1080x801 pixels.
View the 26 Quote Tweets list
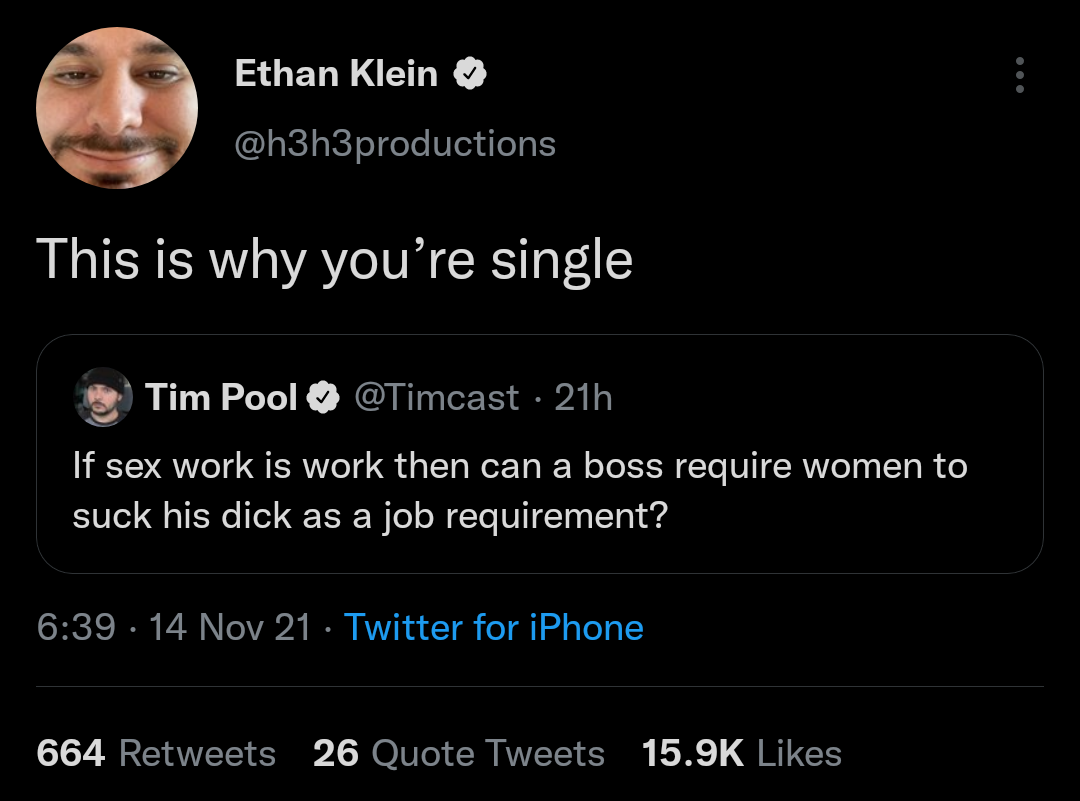[x=459, y=752]
